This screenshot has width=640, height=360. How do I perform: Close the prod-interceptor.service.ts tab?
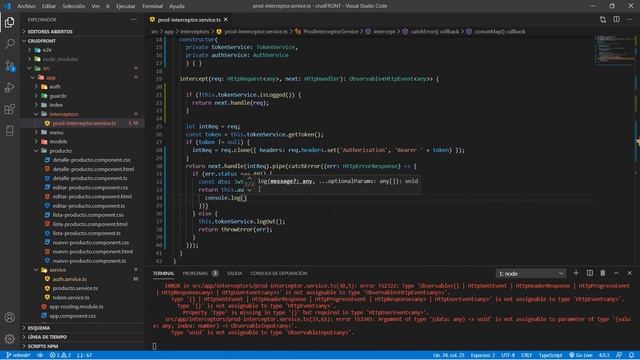[226, 20]
